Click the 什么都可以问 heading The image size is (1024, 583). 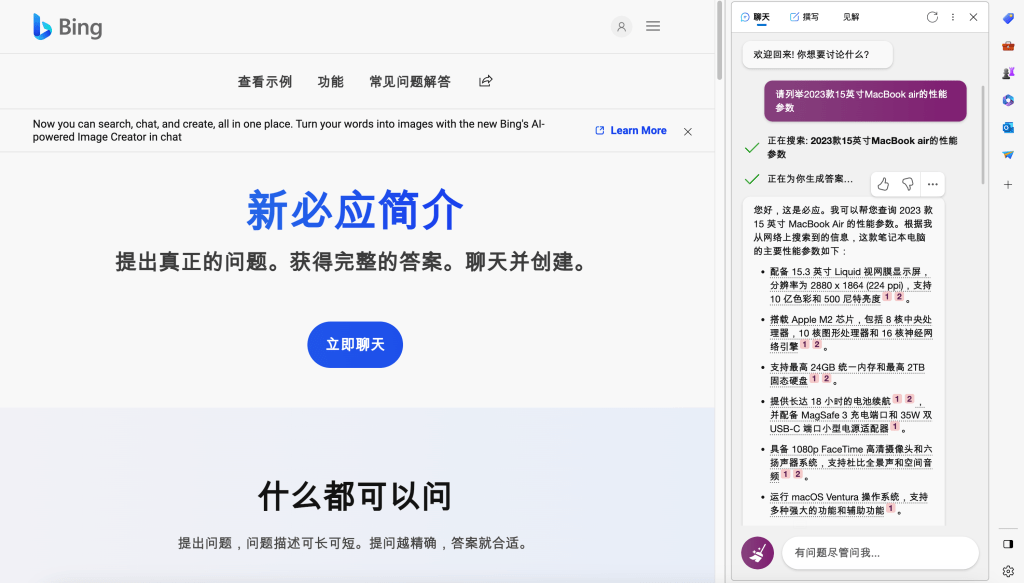(355, 496)
